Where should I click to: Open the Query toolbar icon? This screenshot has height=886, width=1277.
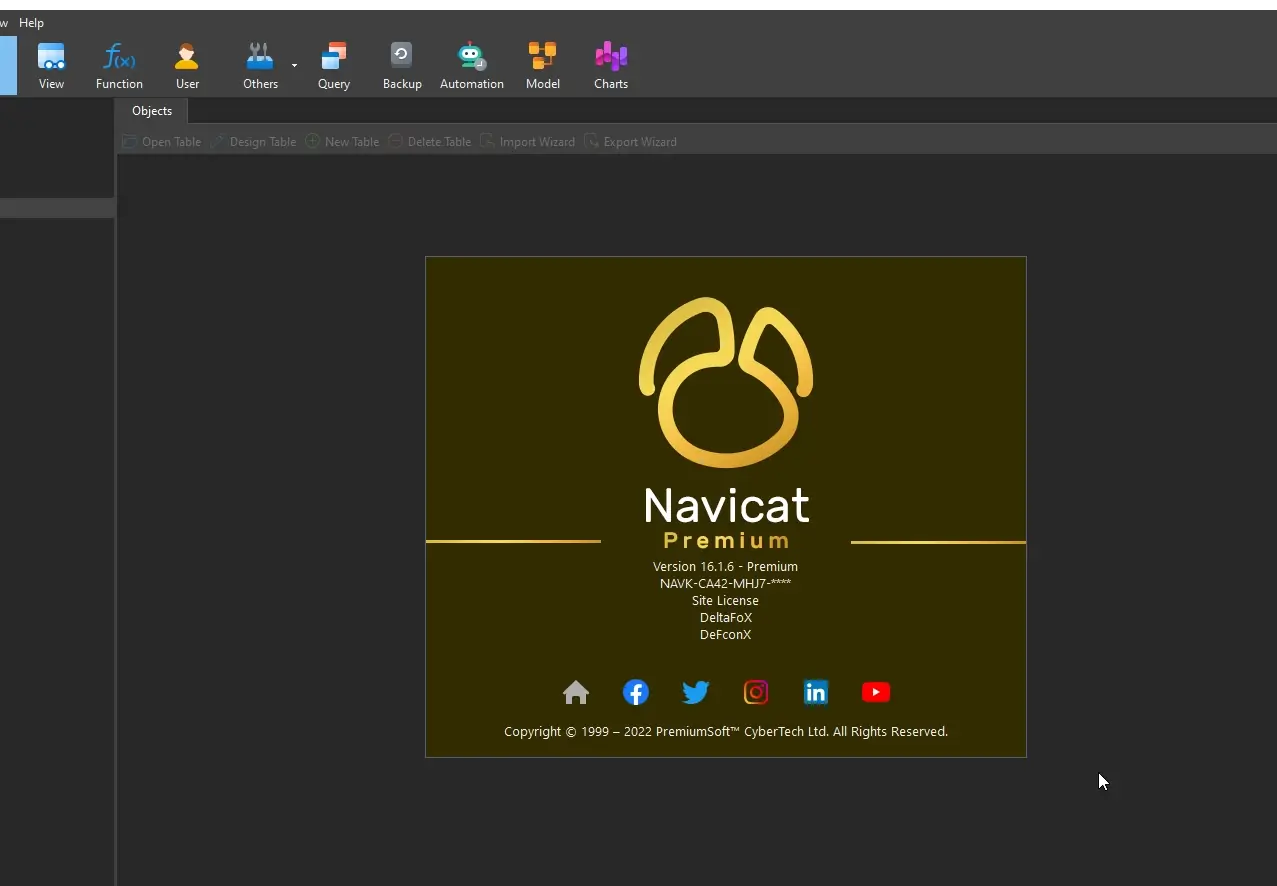pyautogui.click(x=334, y=66)
